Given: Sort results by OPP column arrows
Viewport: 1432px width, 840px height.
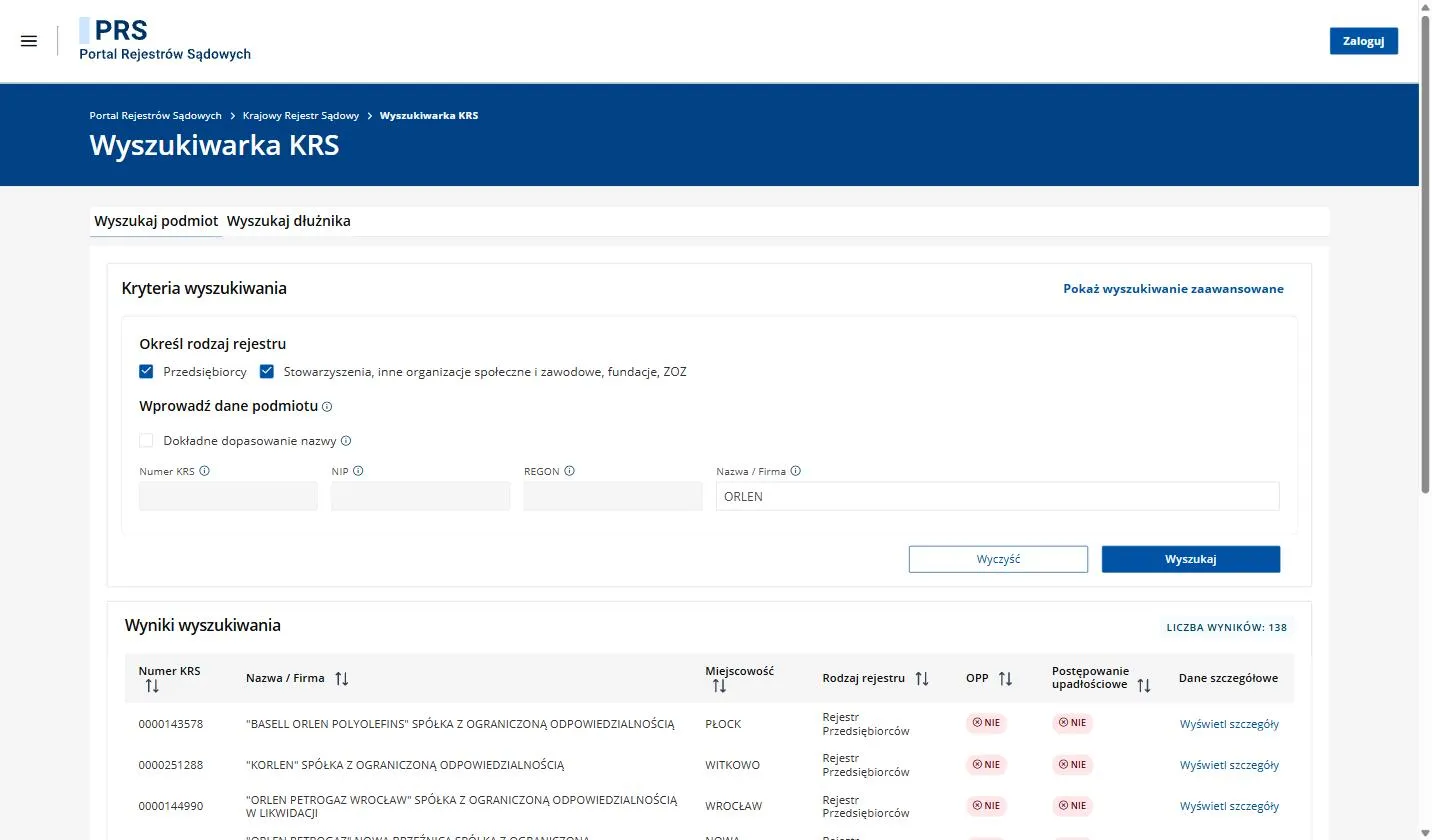Looking at the screenshot, I should 1006,678.
